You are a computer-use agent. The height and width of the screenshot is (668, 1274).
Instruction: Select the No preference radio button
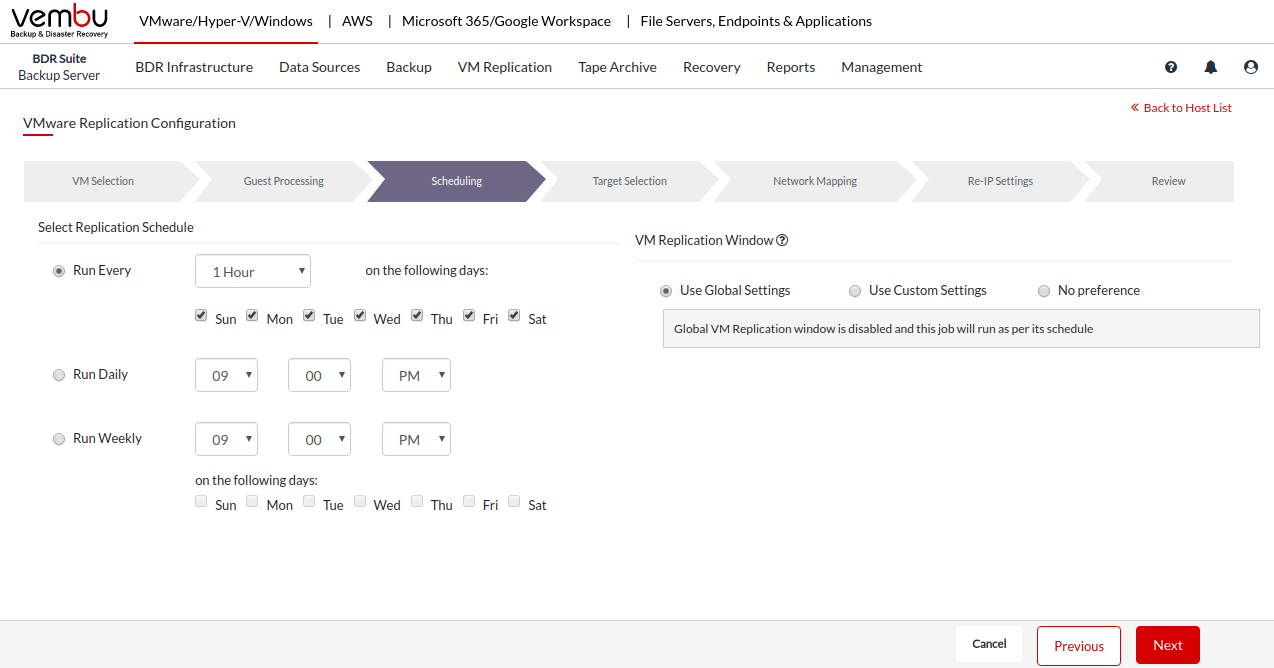(1044, 291)
